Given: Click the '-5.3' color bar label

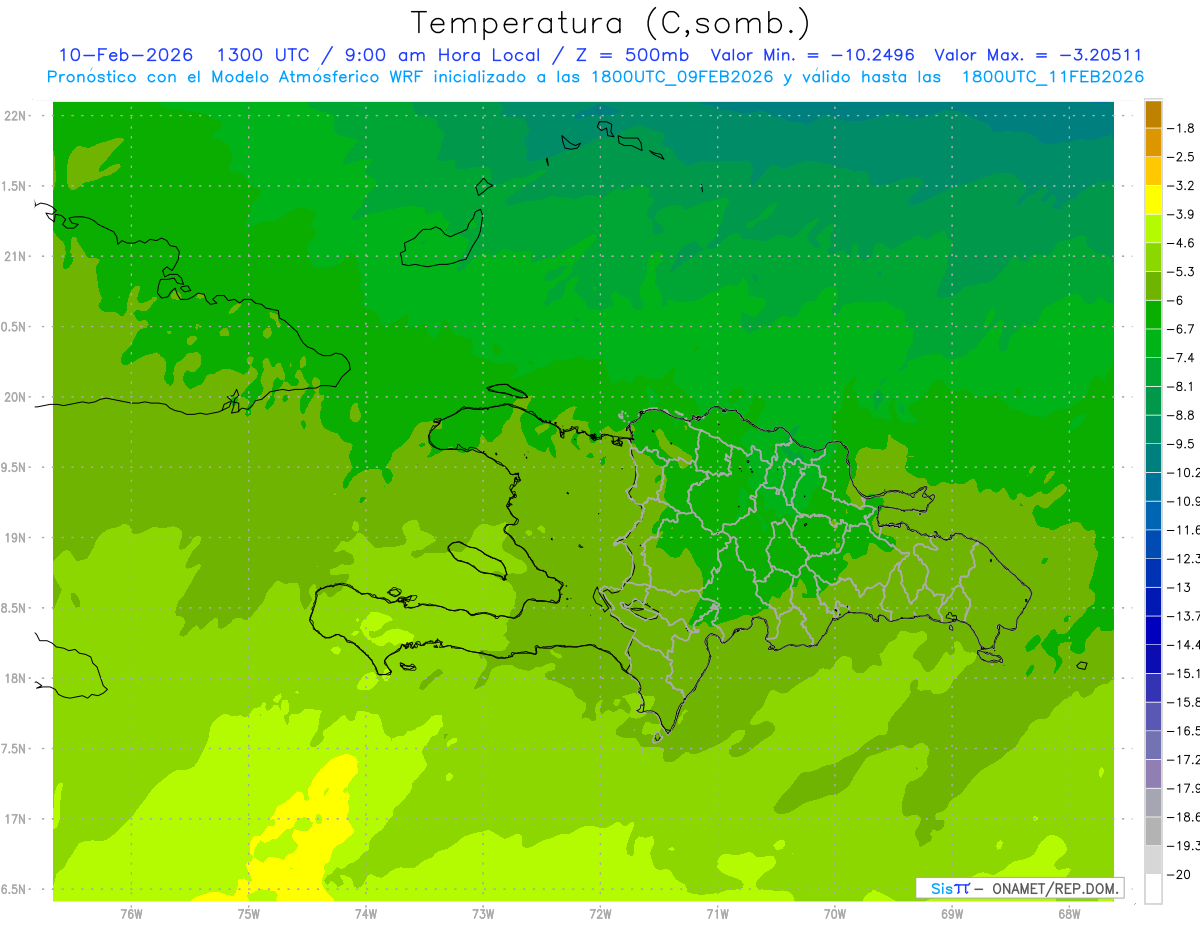Looking at the screenshot, I should pyautogui.click(x=1182, y=271).
